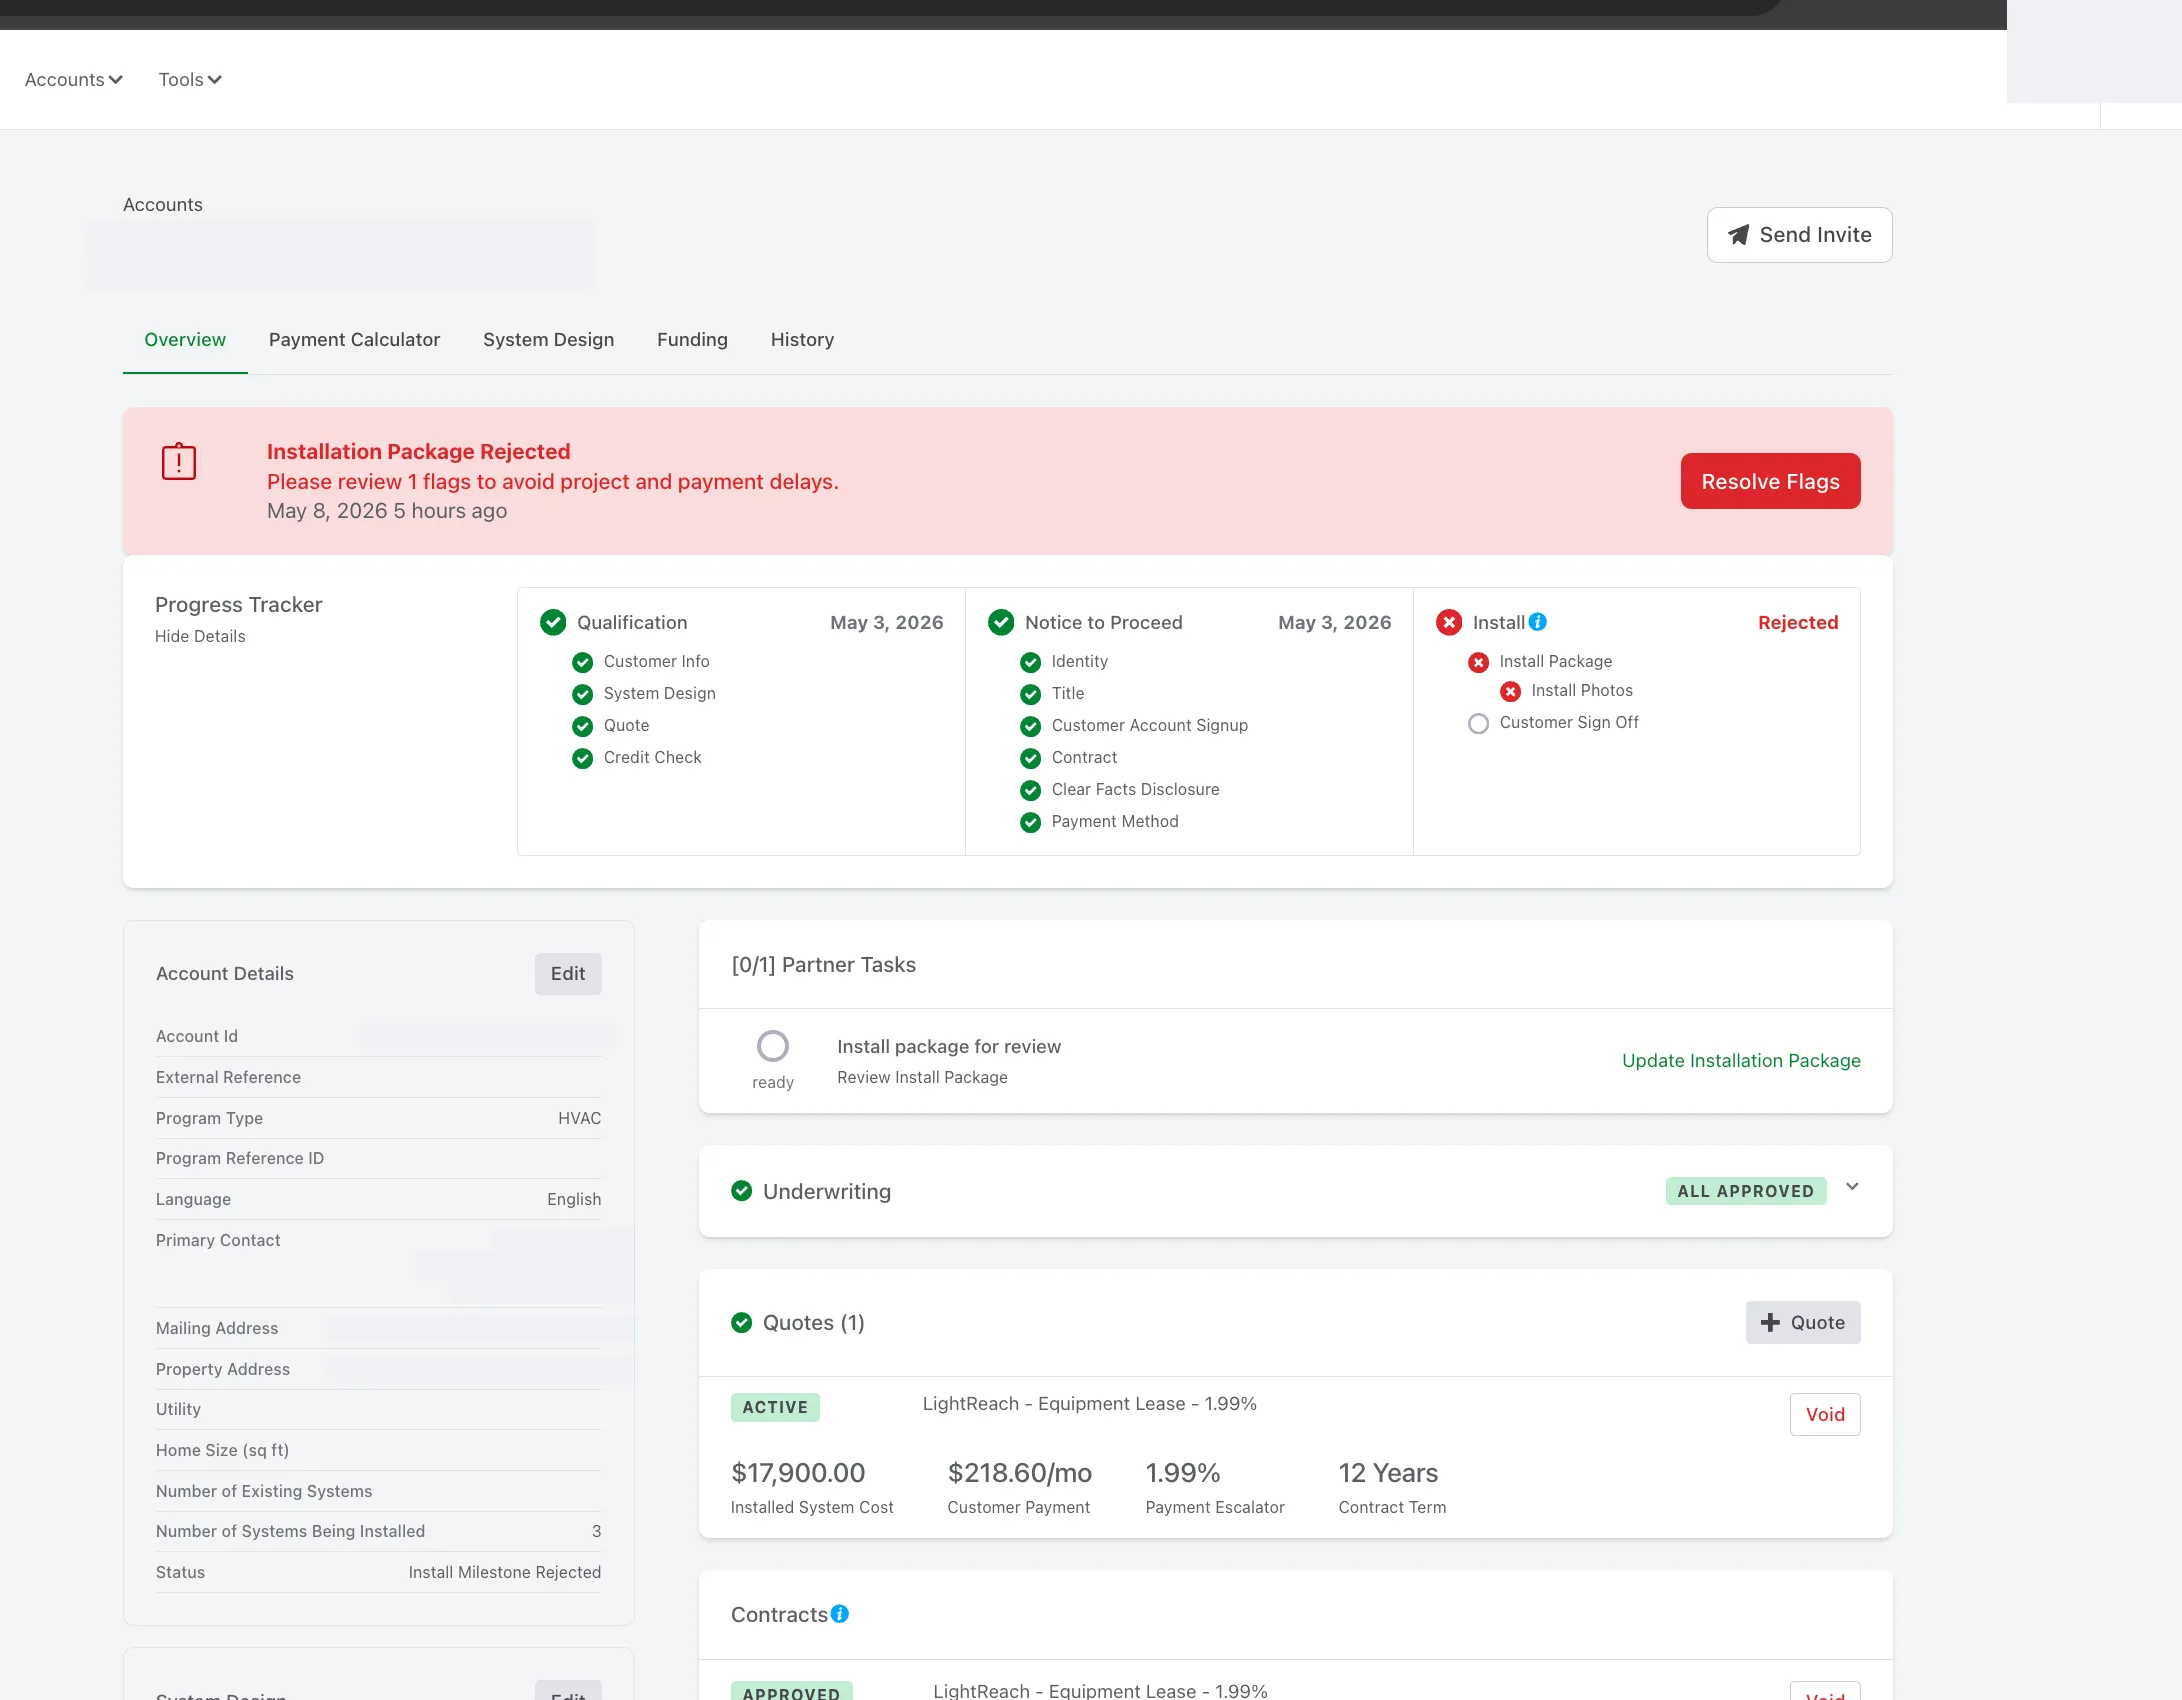The width and height of the screenshot is (2182, 1700).
Task: Open the System Design tab
Action: click(548, 340)
